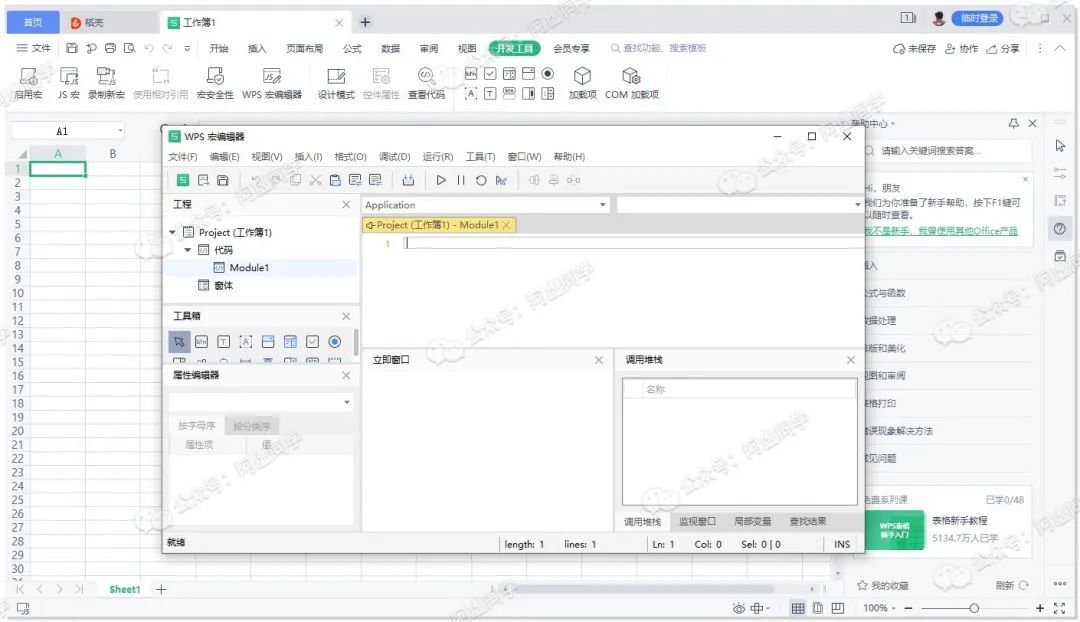
Task: Save workbook from quick access toolbar
Action: [72, 48]
